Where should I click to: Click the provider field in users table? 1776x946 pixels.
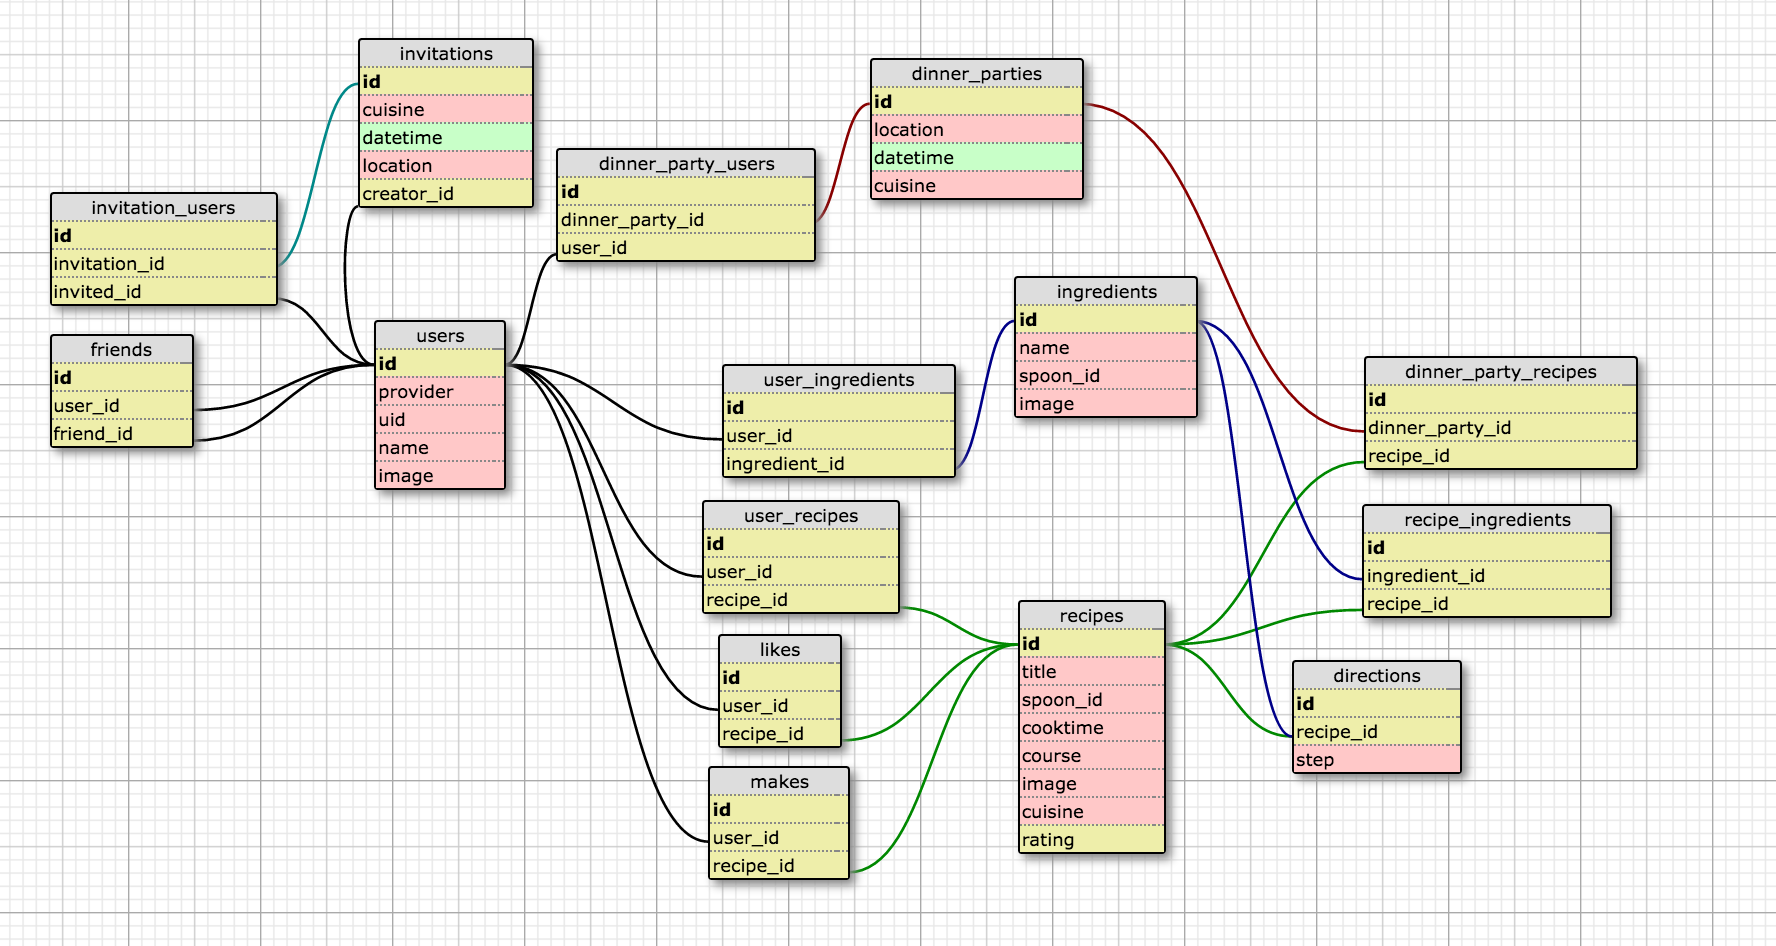point(440,392)
